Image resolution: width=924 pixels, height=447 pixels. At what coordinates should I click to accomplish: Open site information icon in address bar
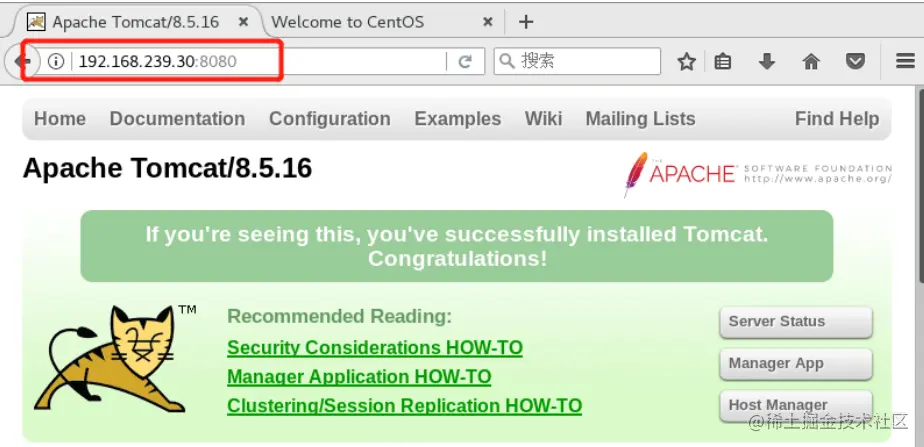tap(56, 61)
